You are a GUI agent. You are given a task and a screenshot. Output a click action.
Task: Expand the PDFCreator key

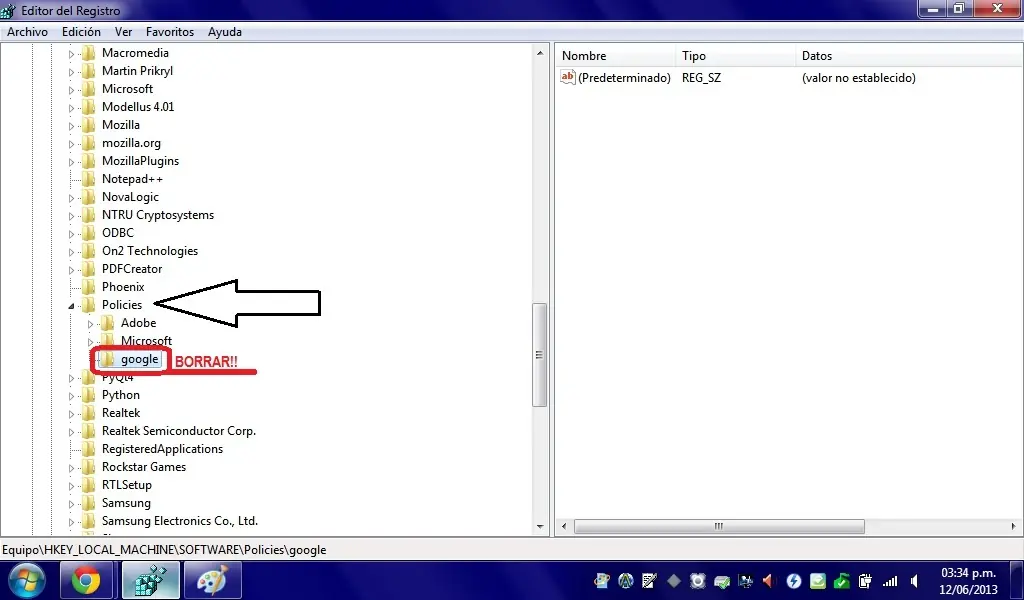pyautogui.click(x=71, y=269)
